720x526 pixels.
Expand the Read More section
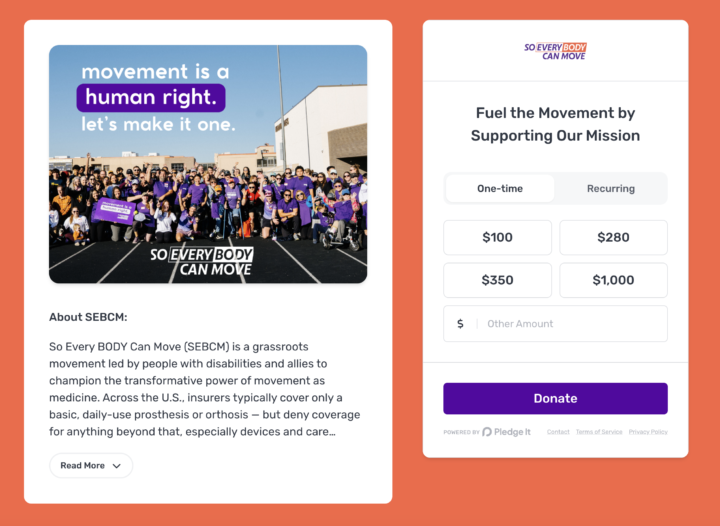click(x=90, y=466)
